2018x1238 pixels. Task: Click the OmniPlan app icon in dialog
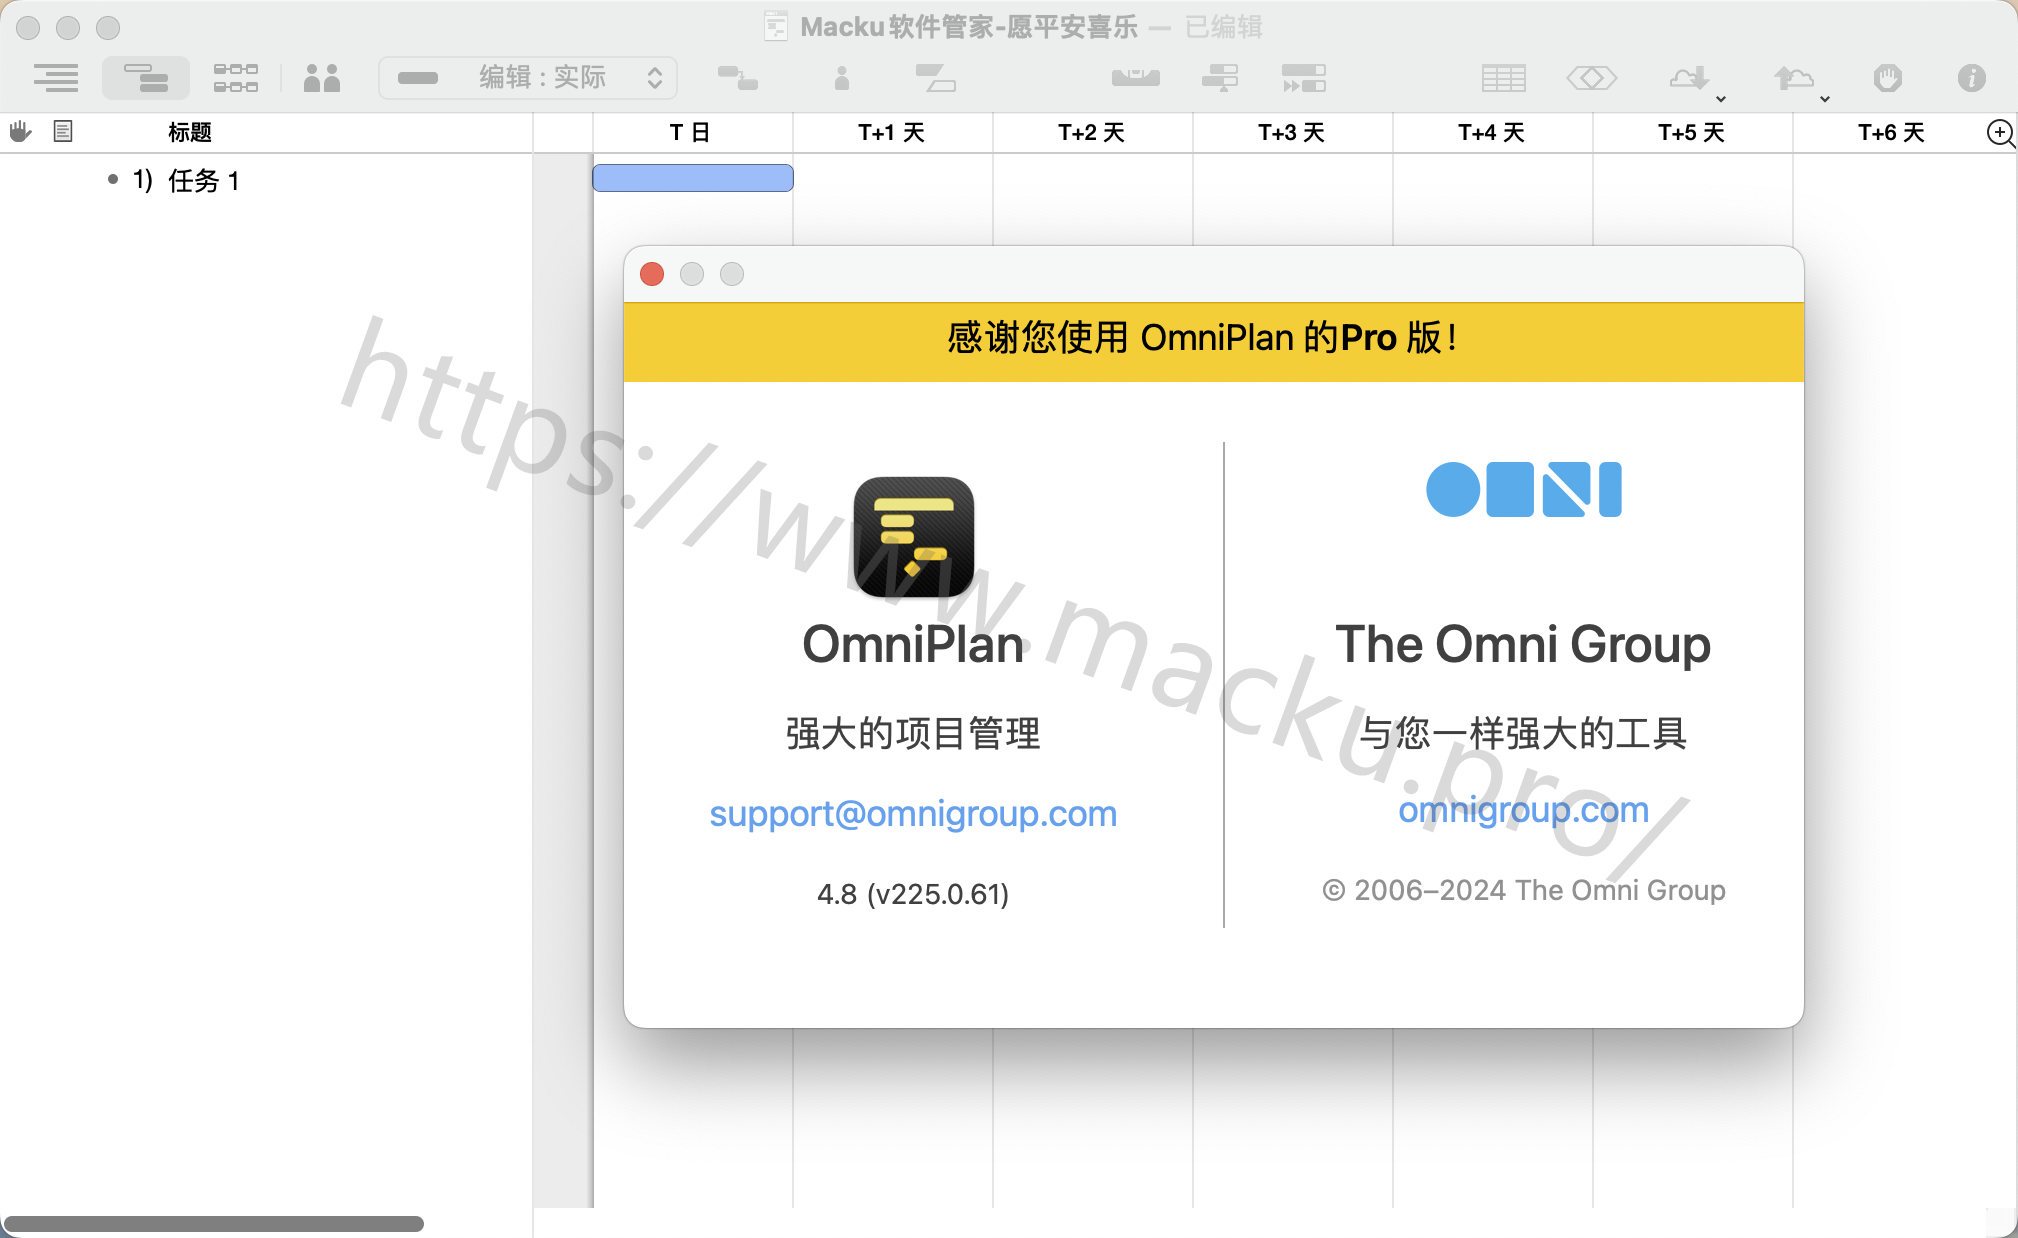[913, 537]
